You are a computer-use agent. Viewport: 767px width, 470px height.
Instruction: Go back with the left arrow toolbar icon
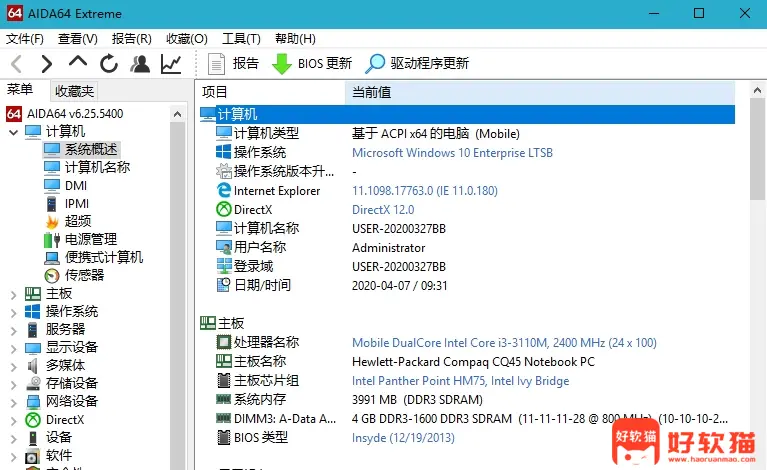coord(17,64)
